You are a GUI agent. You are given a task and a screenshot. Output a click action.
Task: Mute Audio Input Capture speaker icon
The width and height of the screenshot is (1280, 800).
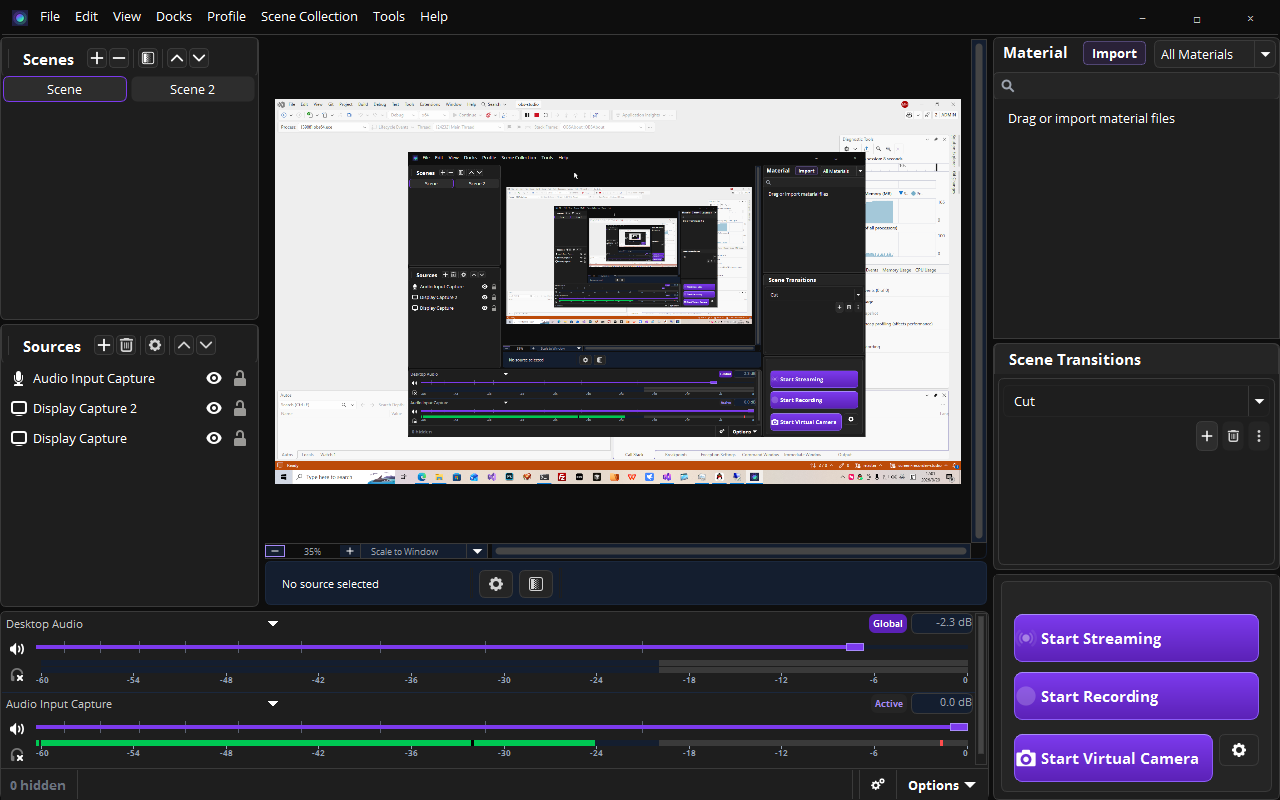click(16, 728)
